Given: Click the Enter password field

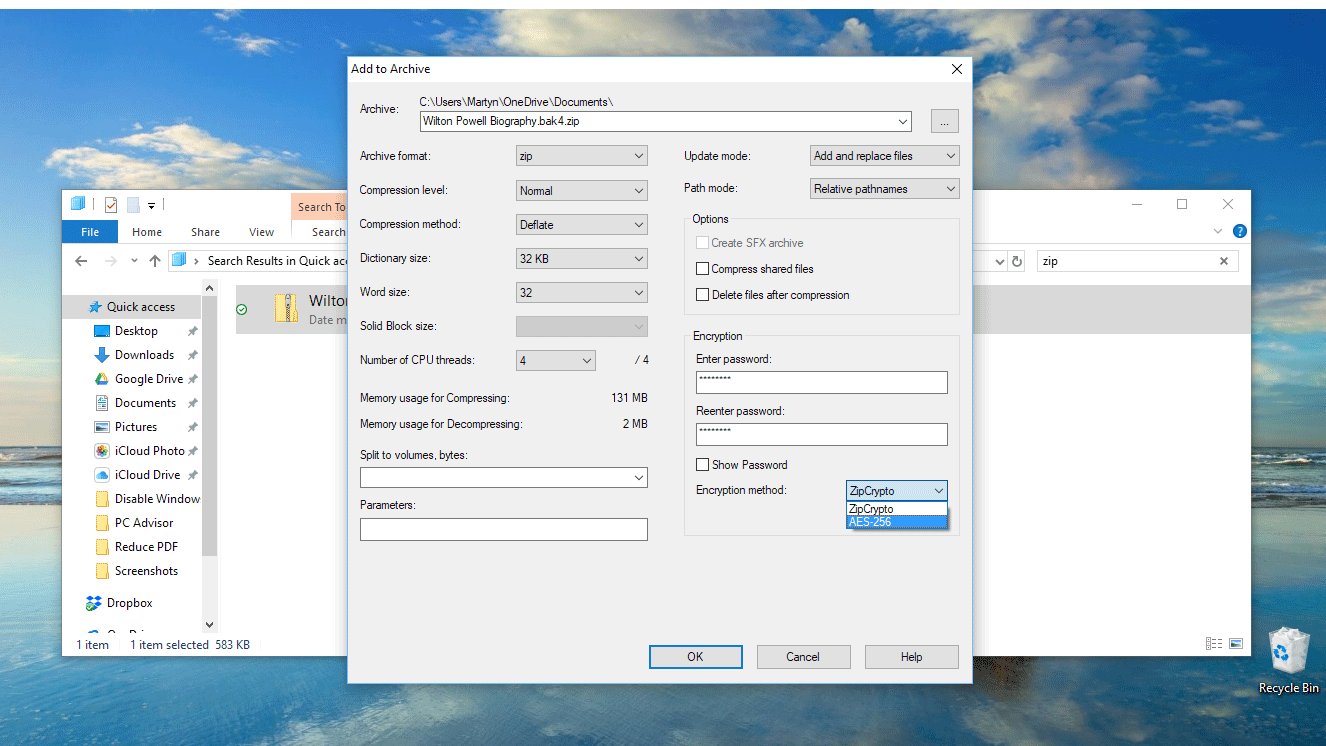Looking at the screenshot, I should pos(821,382).
